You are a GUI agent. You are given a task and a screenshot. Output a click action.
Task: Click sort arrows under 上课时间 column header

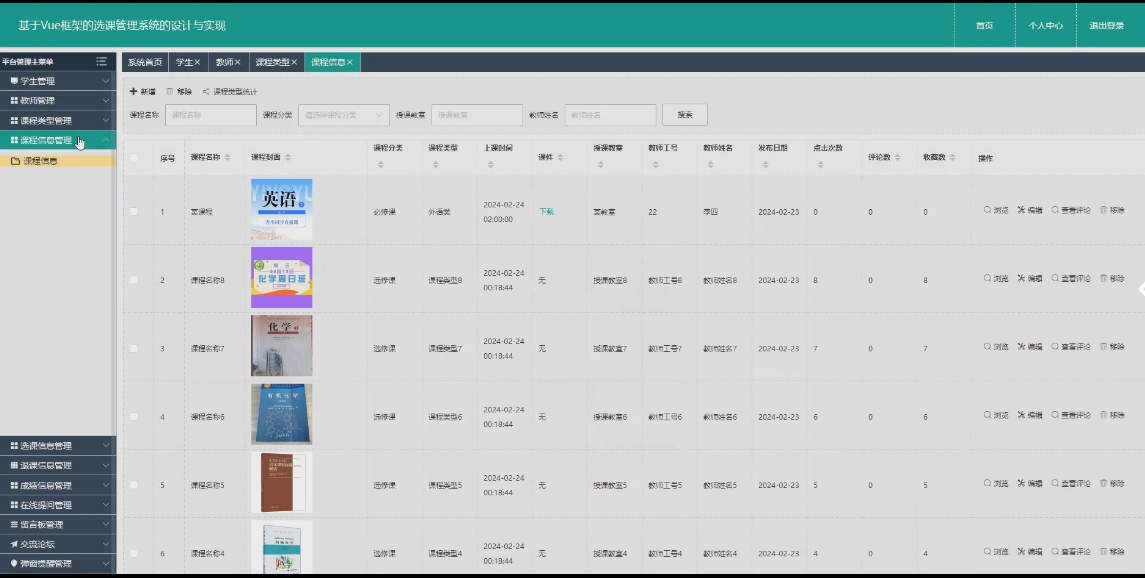coord(491,165)
